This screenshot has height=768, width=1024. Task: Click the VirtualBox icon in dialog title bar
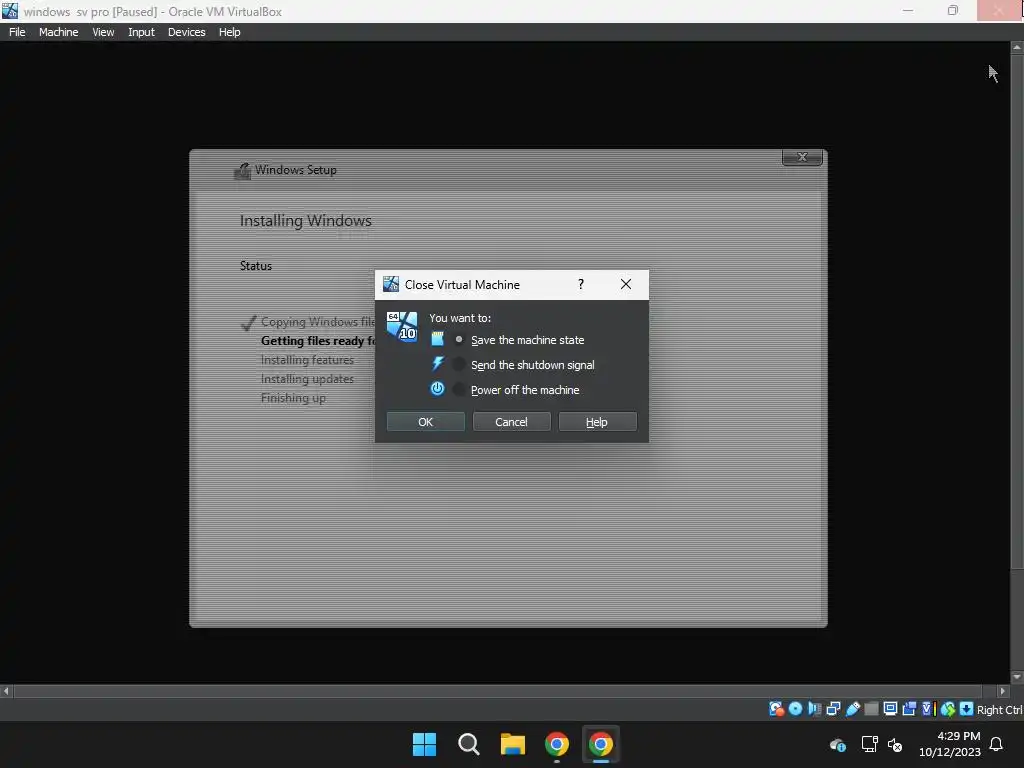tap(391, 284)
